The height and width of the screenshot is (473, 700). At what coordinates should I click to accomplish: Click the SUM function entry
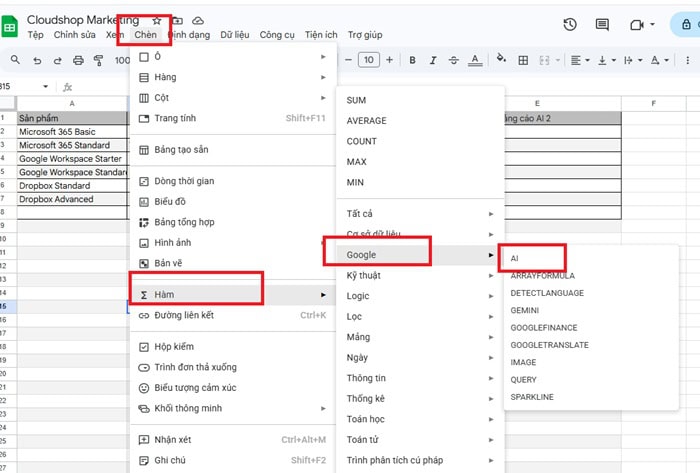click(x=357, y=100)
